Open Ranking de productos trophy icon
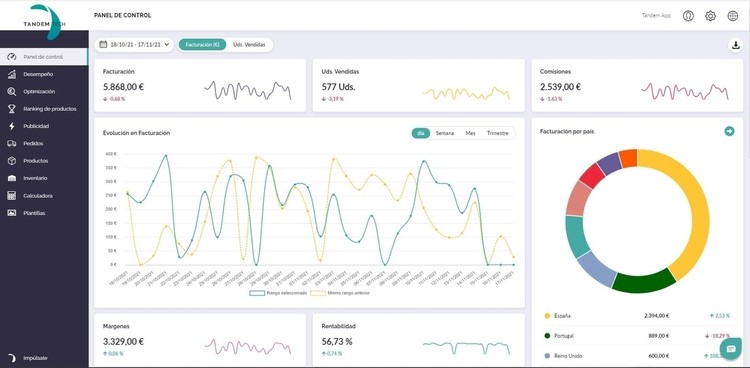The height and width of the screenshot is (368, 750). pyautogui.click(x=12, y=109)
